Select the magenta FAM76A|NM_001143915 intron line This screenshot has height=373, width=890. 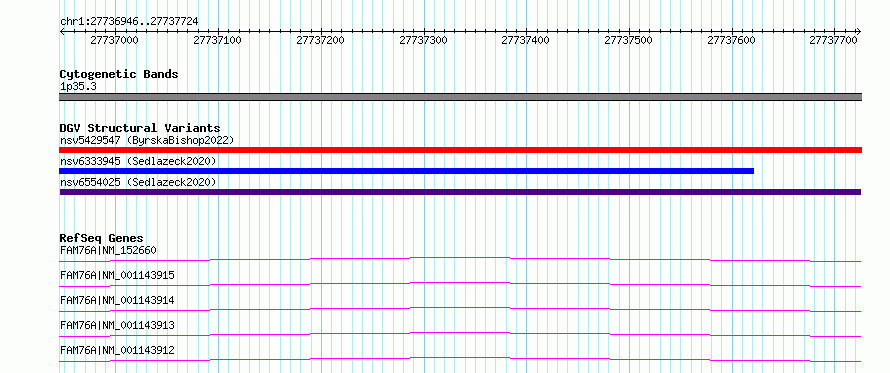(460, 284)
